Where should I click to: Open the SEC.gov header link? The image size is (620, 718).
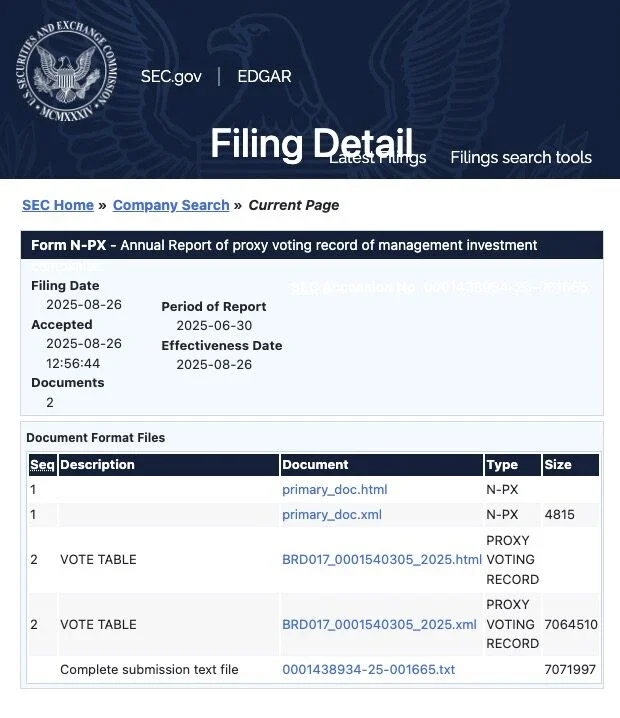pyautogui.click(x=171, y=77)
